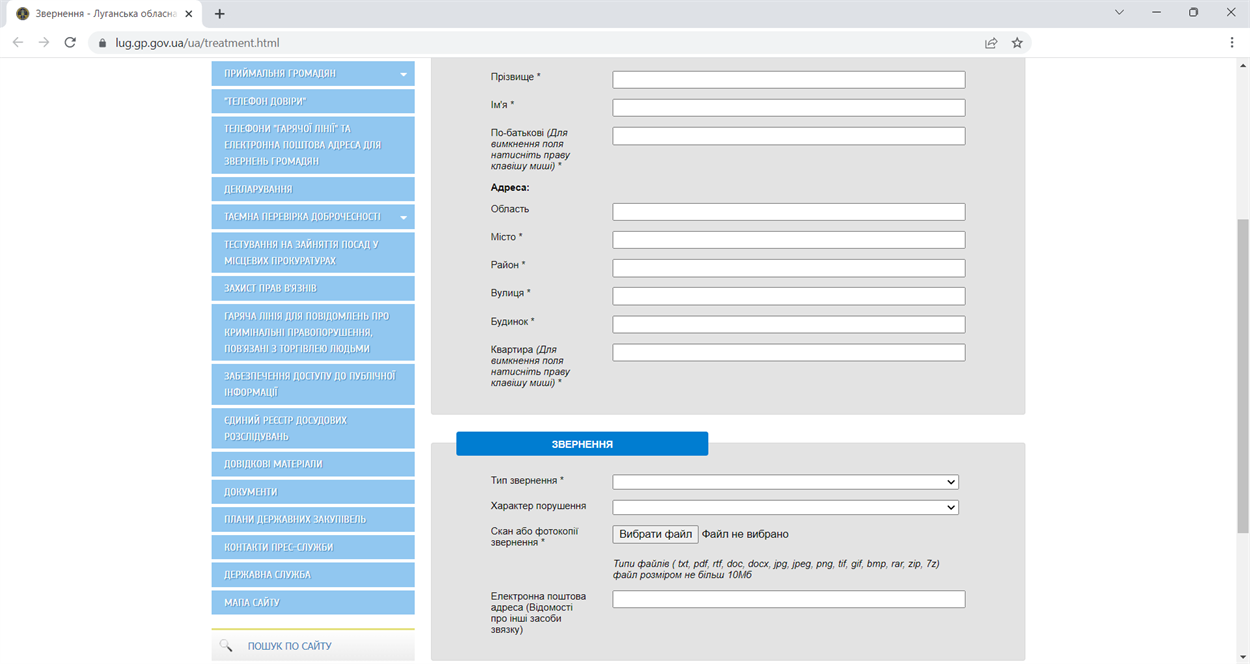Click the allowed file types hint text

pos(776,570)
